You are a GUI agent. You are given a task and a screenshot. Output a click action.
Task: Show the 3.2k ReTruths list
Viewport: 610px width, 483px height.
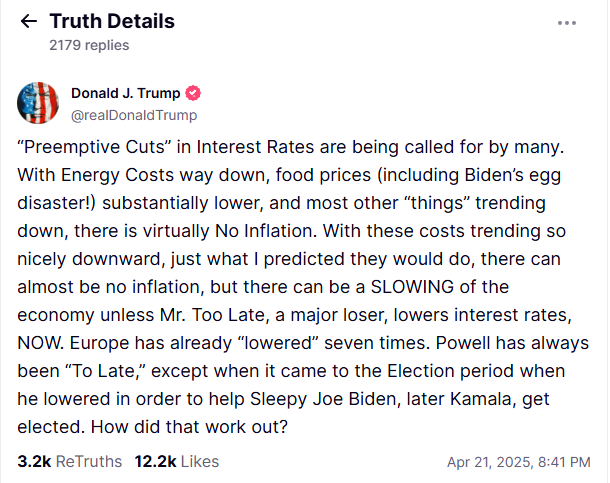coord(70,462)
